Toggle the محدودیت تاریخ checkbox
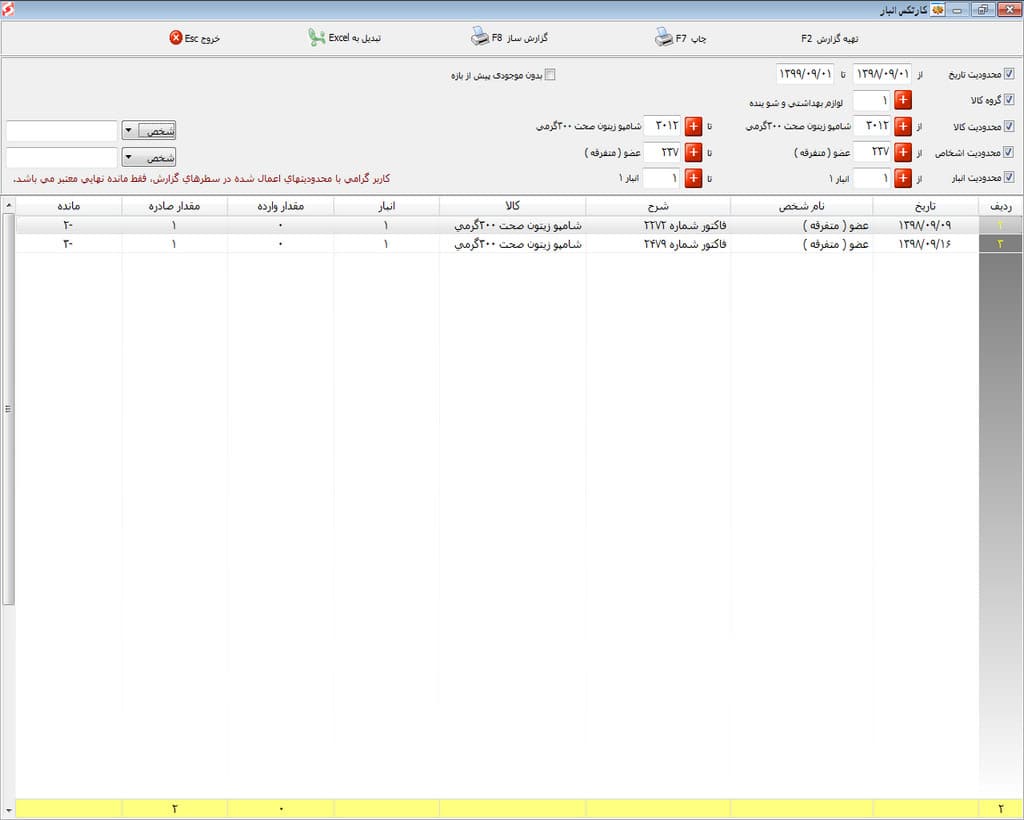Image resolution: width=1024 pixels, height=820 pixels. (1009, 74)
